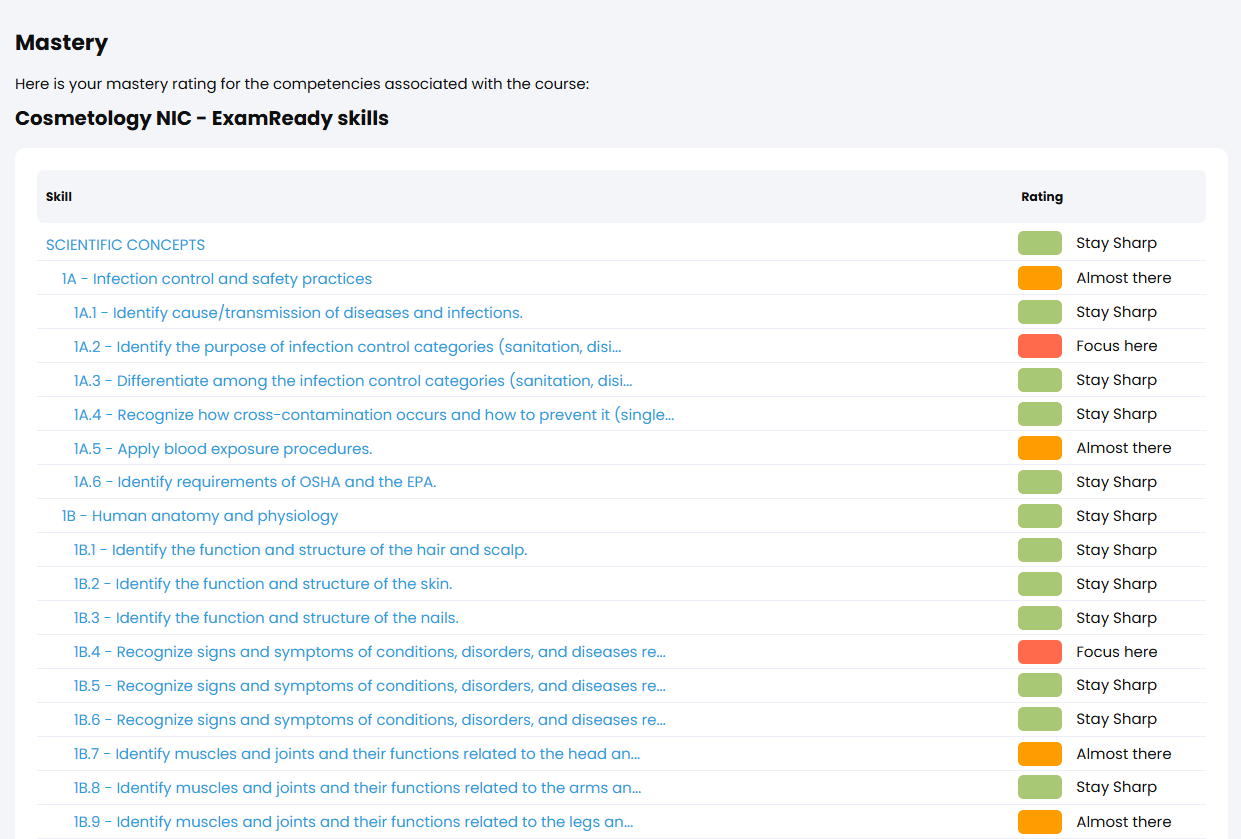Click "Stay Sharp" in the 1A.6 row
The image size is (1241, 839).
coord(1116,482)
